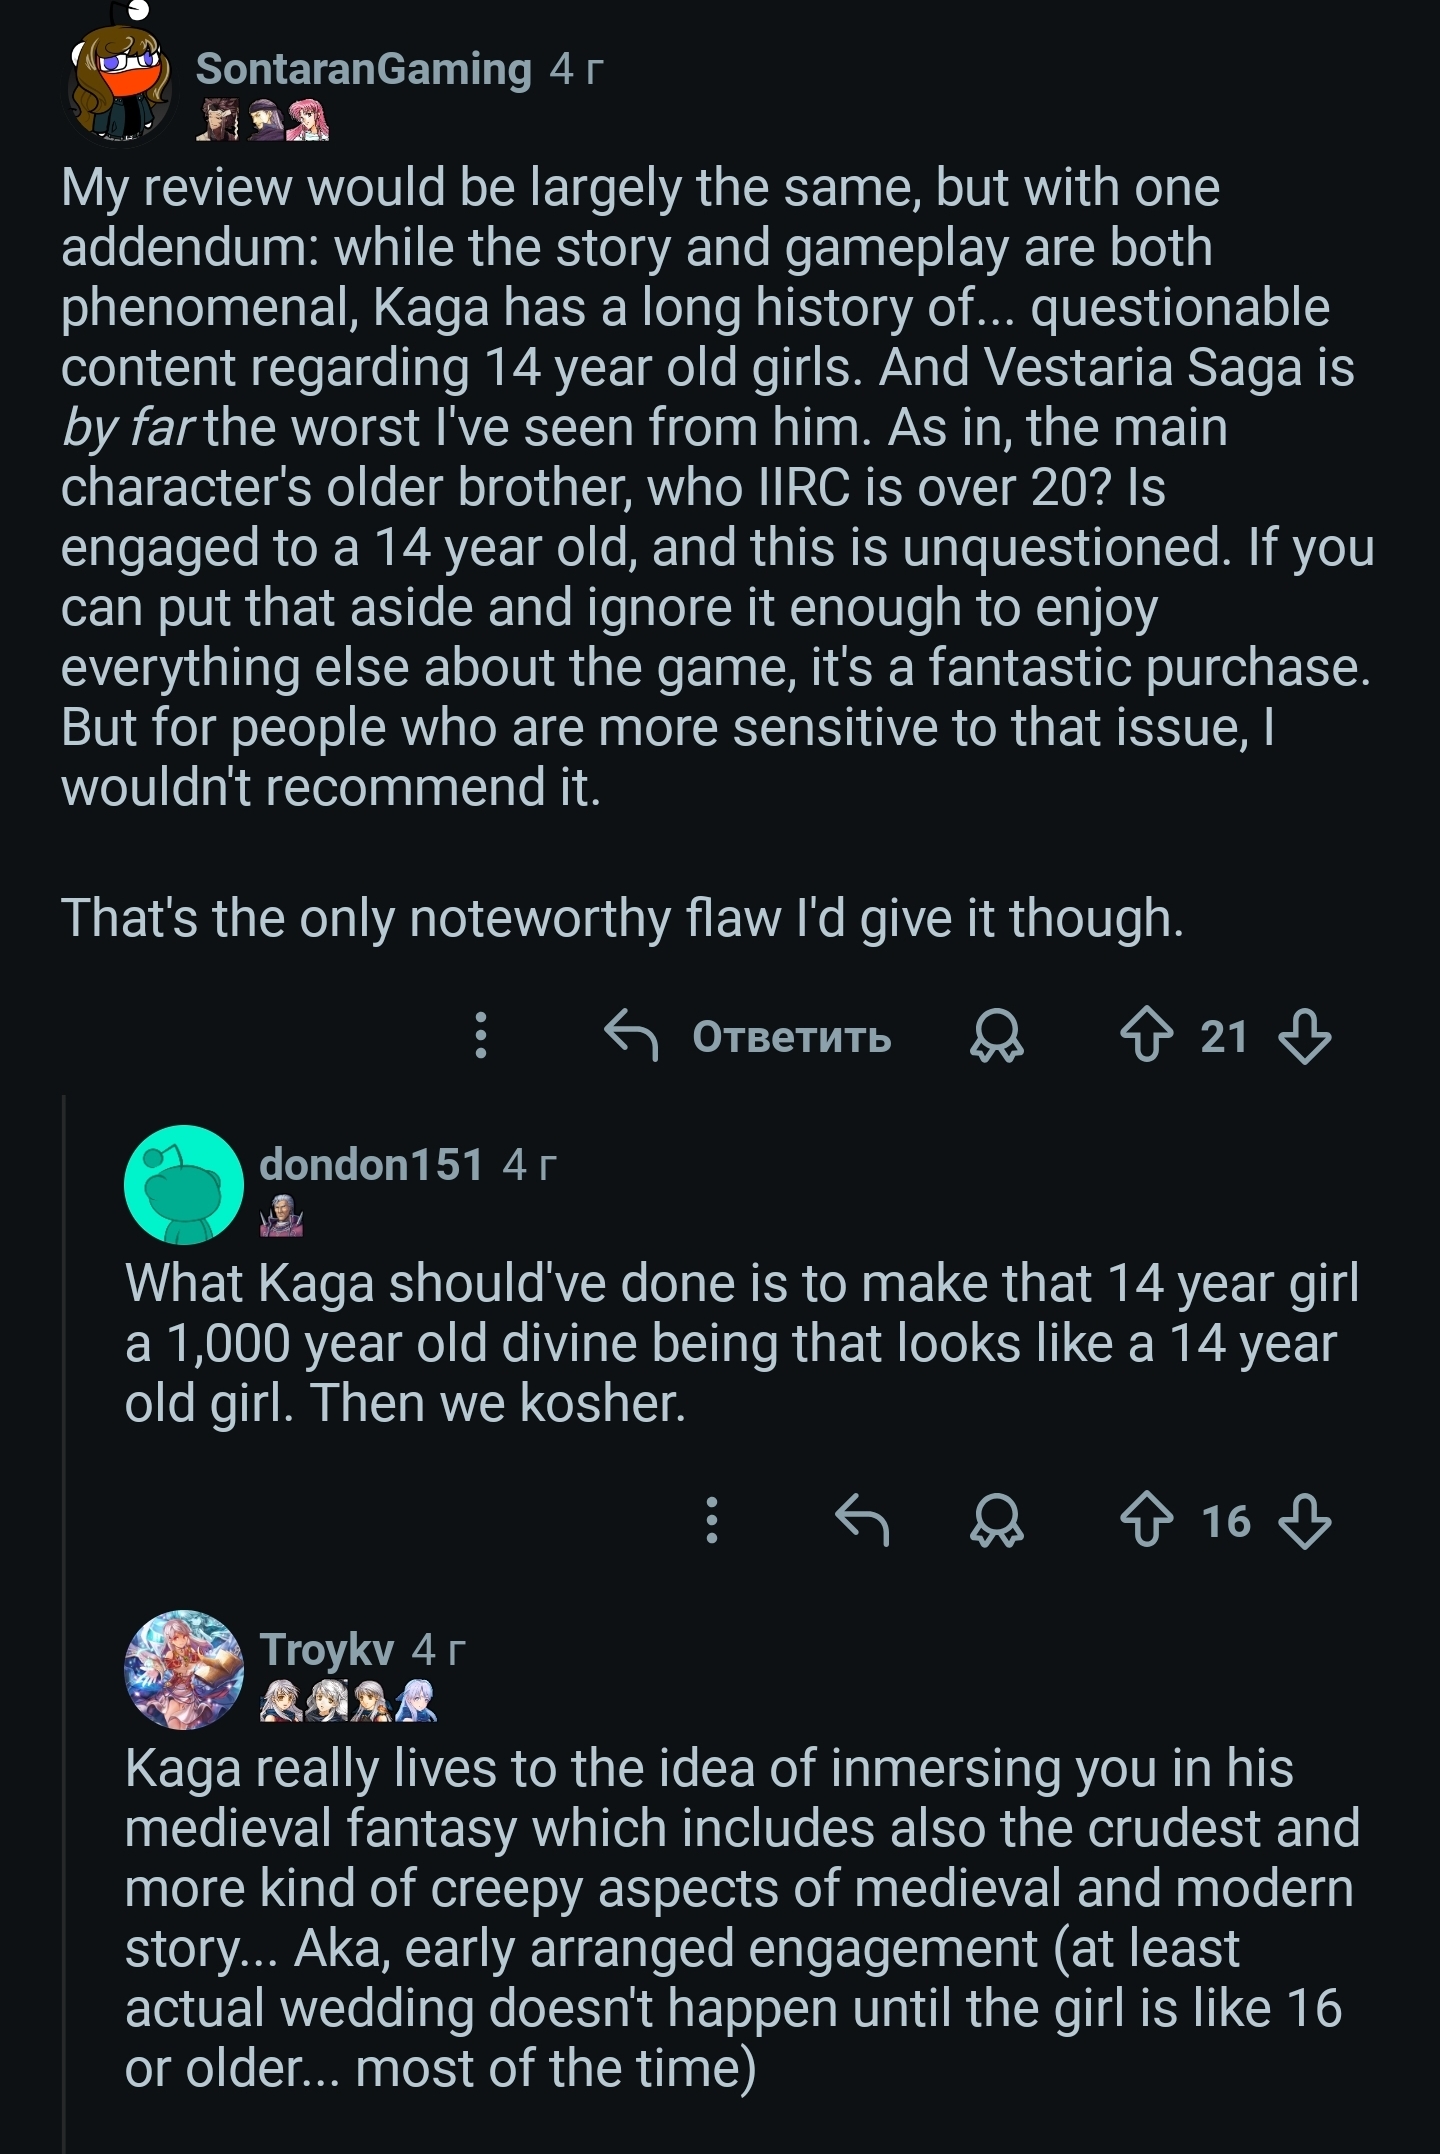Open three-dot menu on SontaranGaming's comment
Viewport: 1440px width, 2154px height.
pos(481,1035)
